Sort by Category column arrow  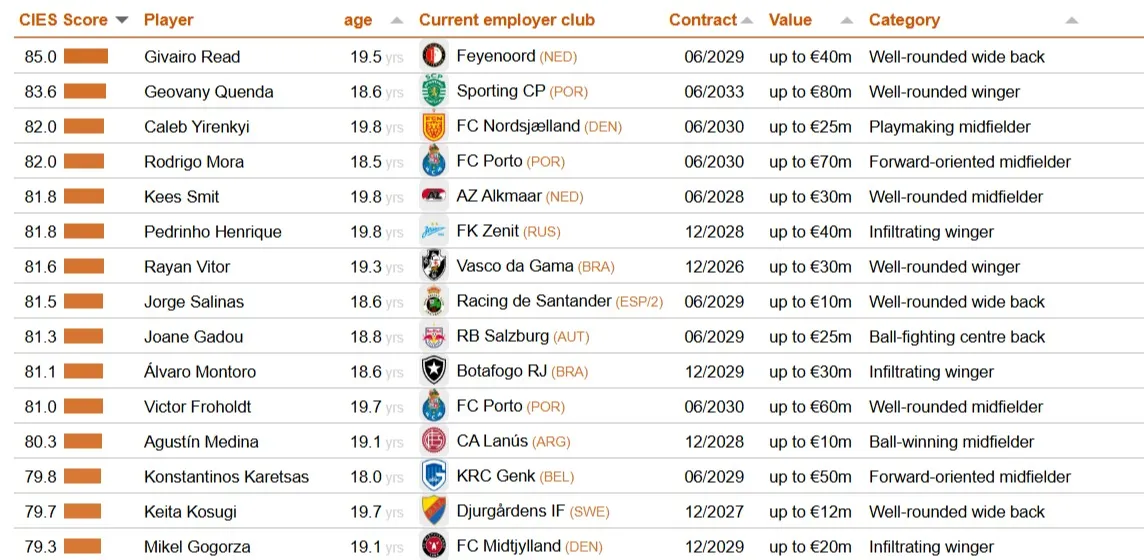(1072, 20)
